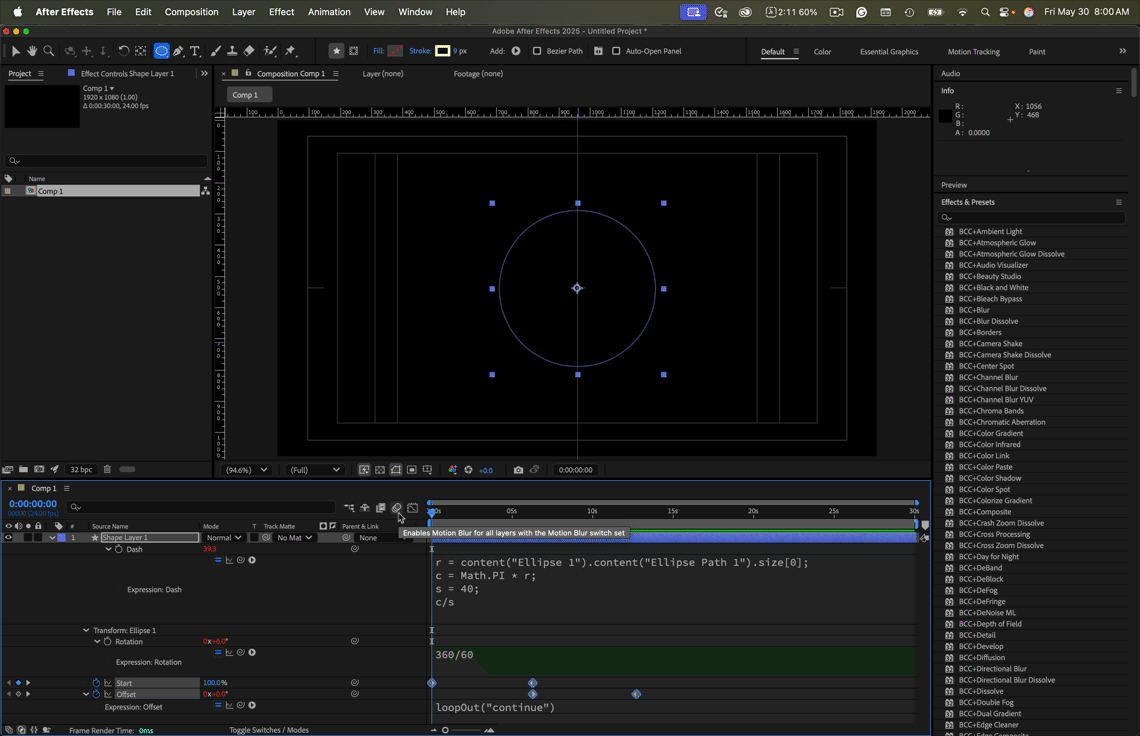The width and height of the screenshot is (1140, 736).
Task: Select the Hand tool
Action: pyautogui.click(x=32, y=51)
